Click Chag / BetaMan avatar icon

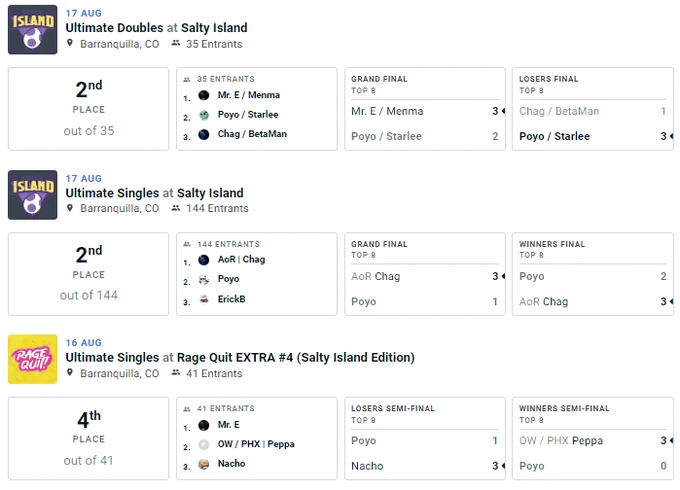tap(203, 134)
